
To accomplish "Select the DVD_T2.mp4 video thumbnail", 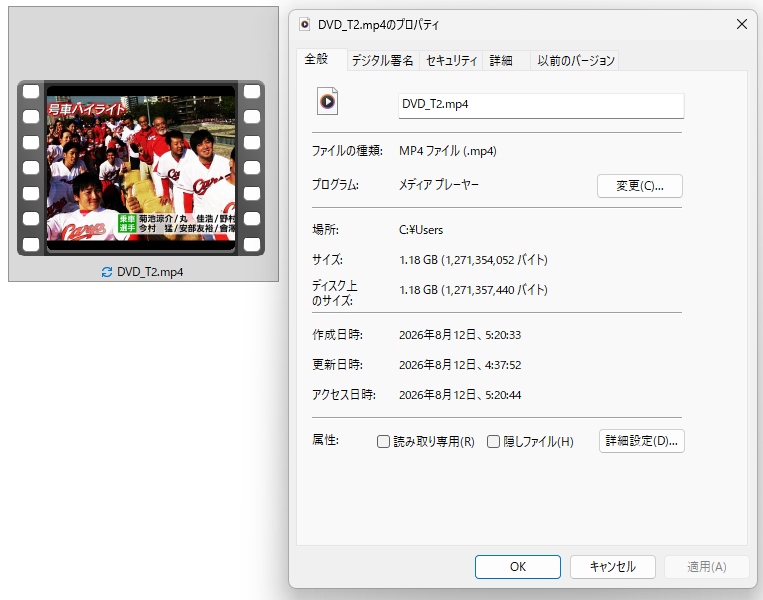I will click(x=141, y=168).
